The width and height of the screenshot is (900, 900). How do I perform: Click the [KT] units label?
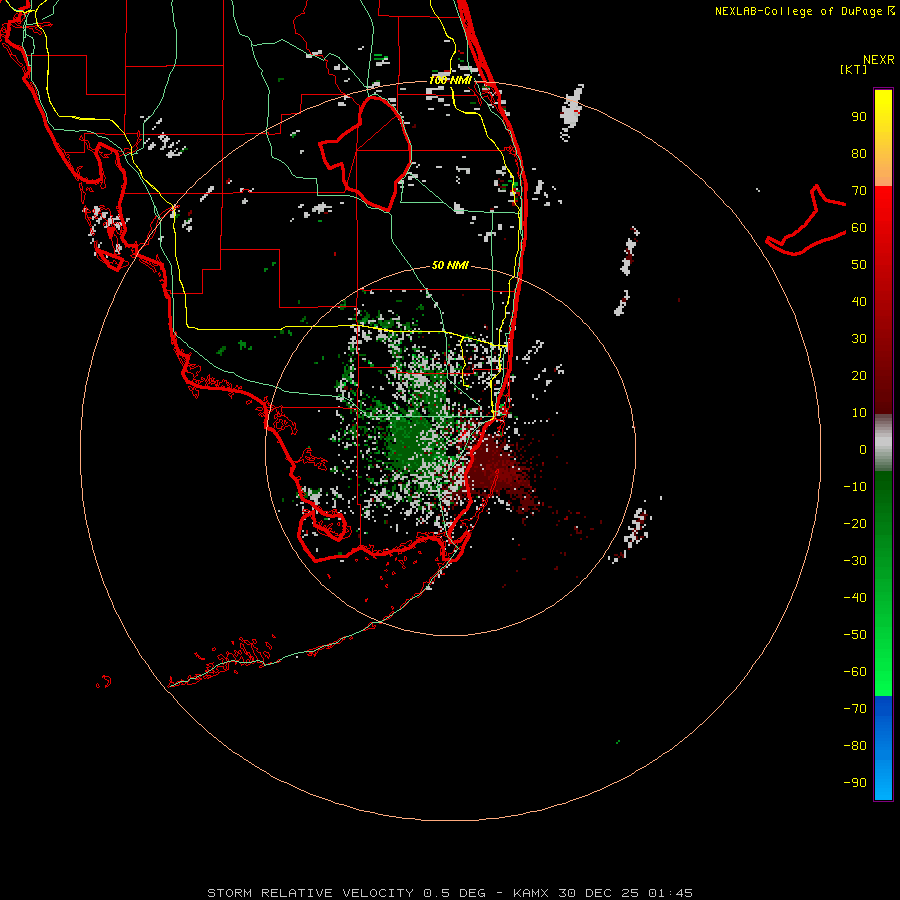[854, 69]
